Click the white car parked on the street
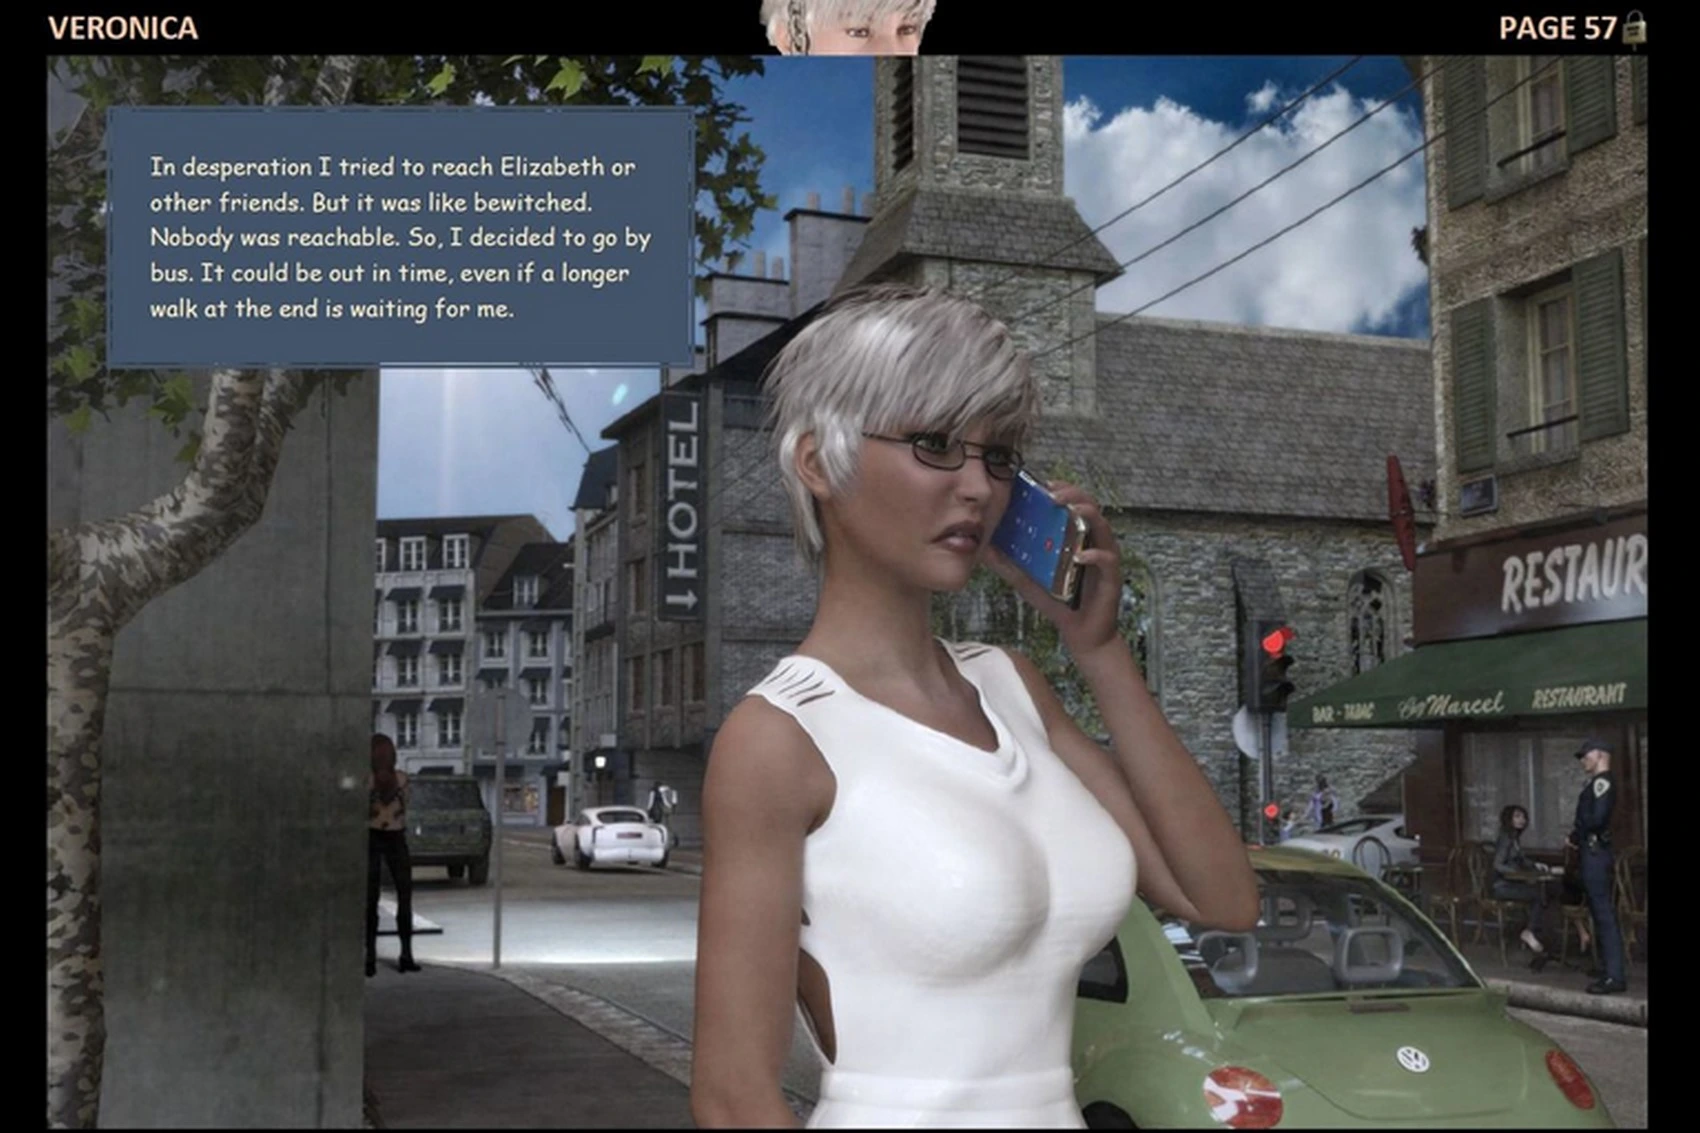Image resolution: width=1700 pixels, height=1133 pixels. [x=611, y=836]
